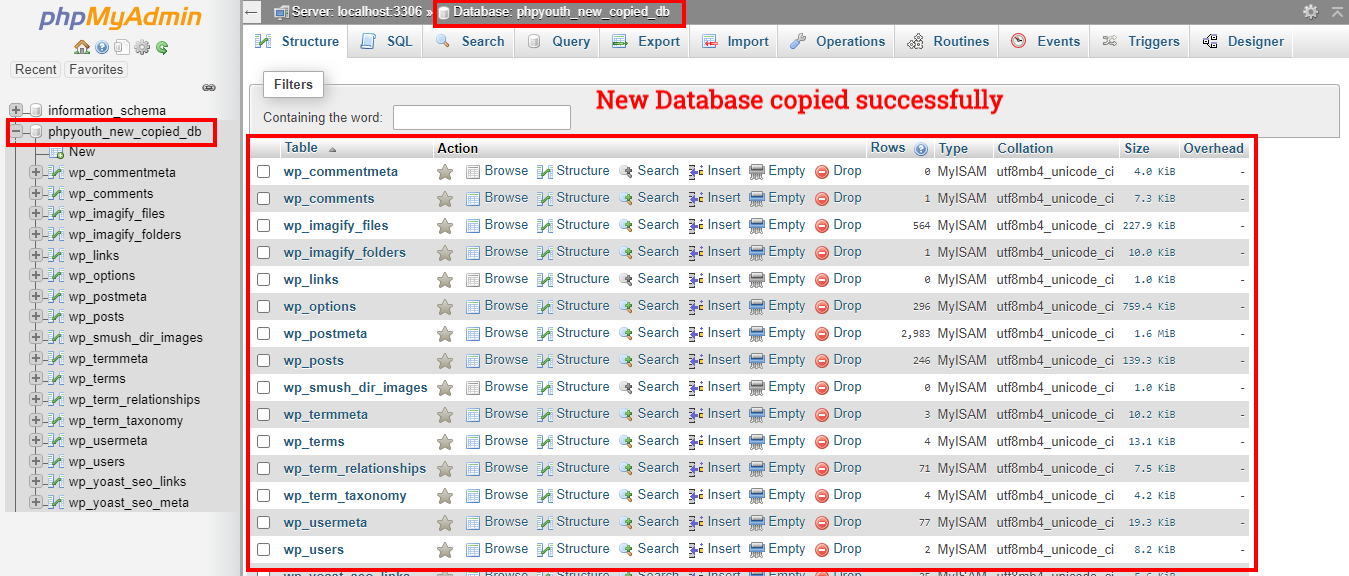Expand the information_schema database node

[16, 111]
